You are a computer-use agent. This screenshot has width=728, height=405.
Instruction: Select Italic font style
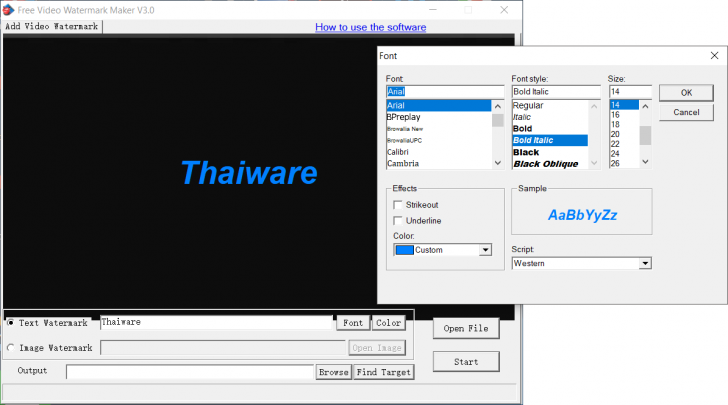550,117
